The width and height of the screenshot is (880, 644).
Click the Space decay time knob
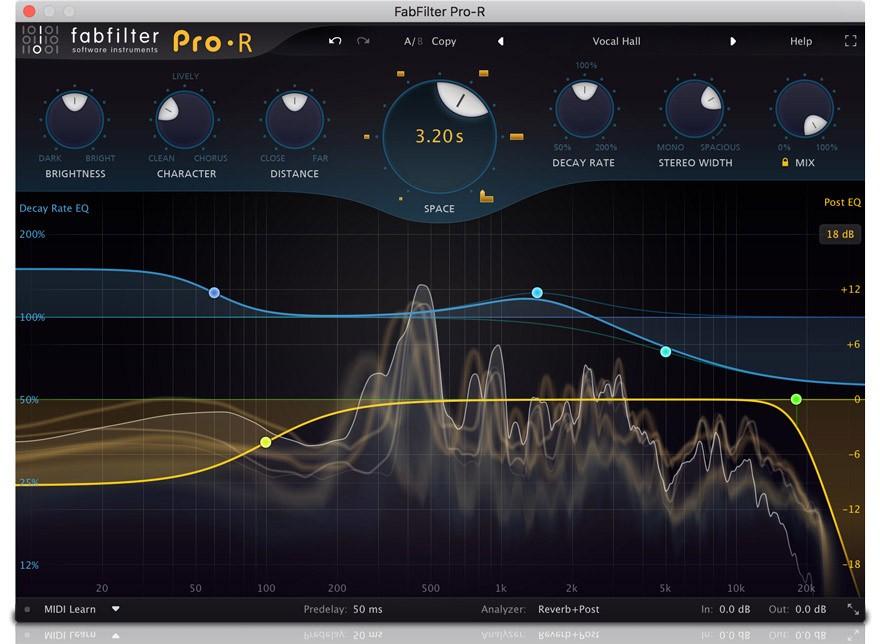tap(439, 136)
